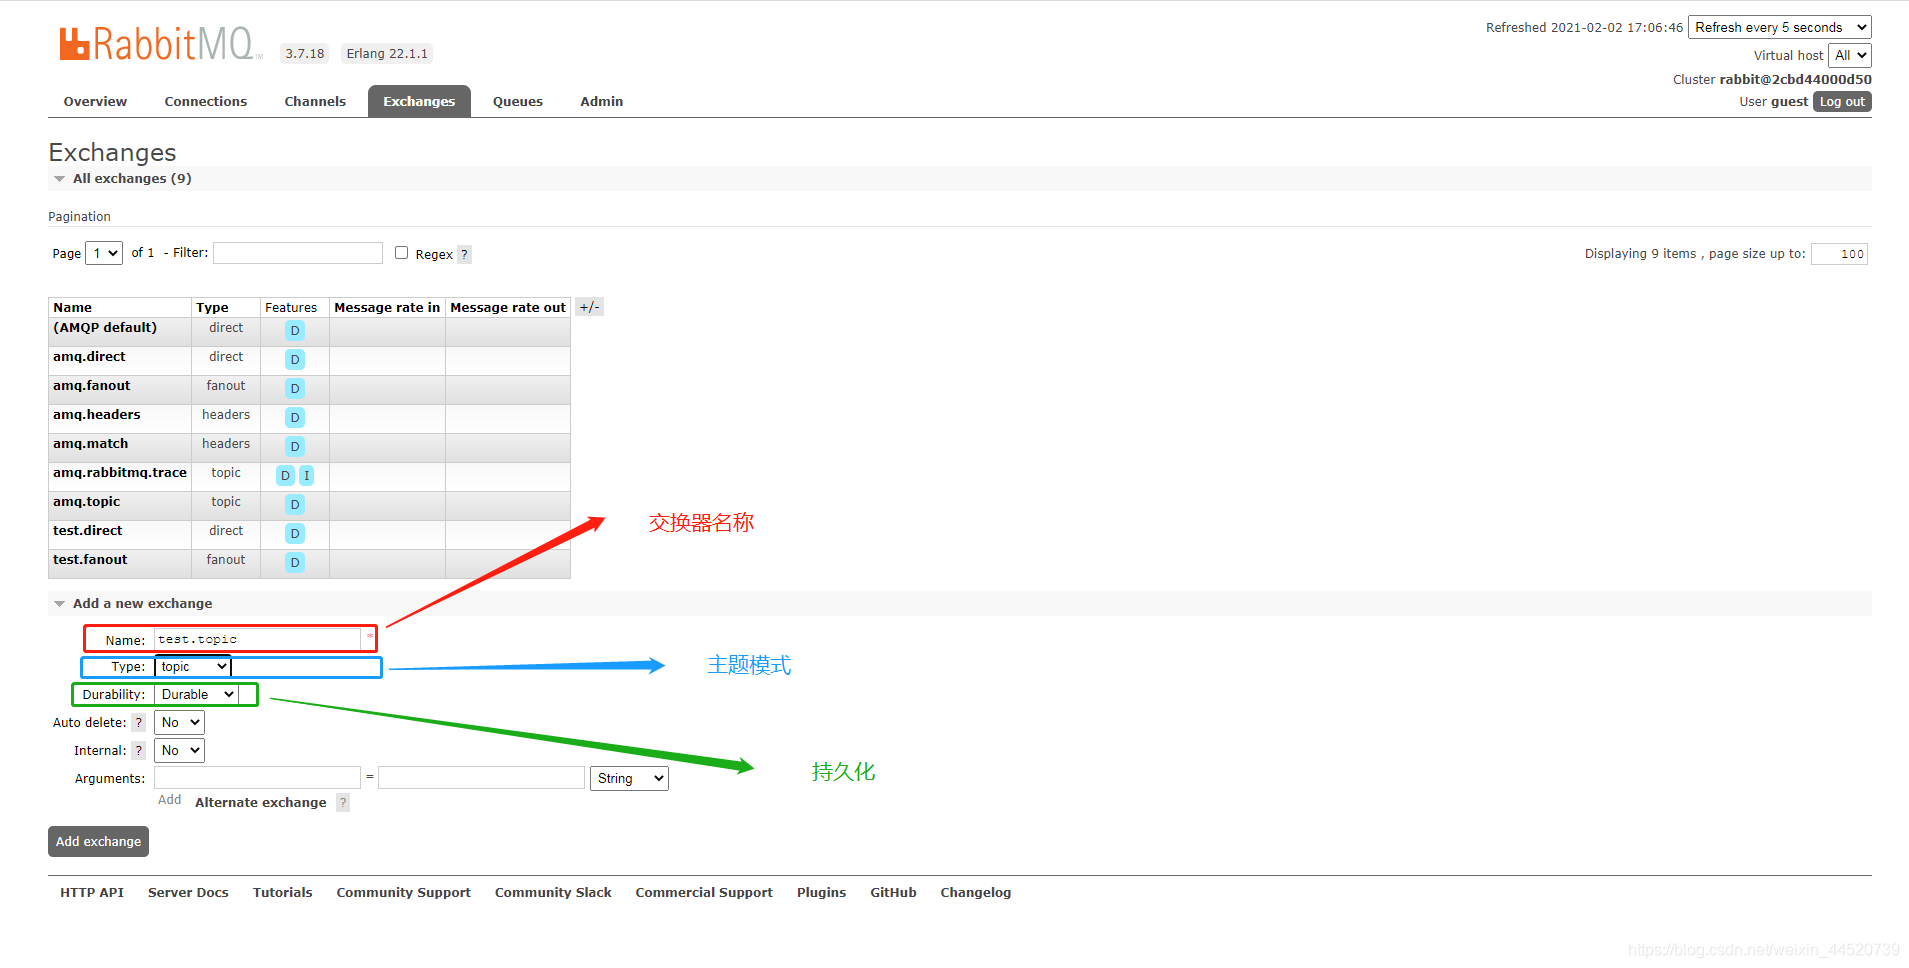Click the D badge on amq.rabbitmq.trace row
This screenshot has width=1909, height=968.
point(286,475)
